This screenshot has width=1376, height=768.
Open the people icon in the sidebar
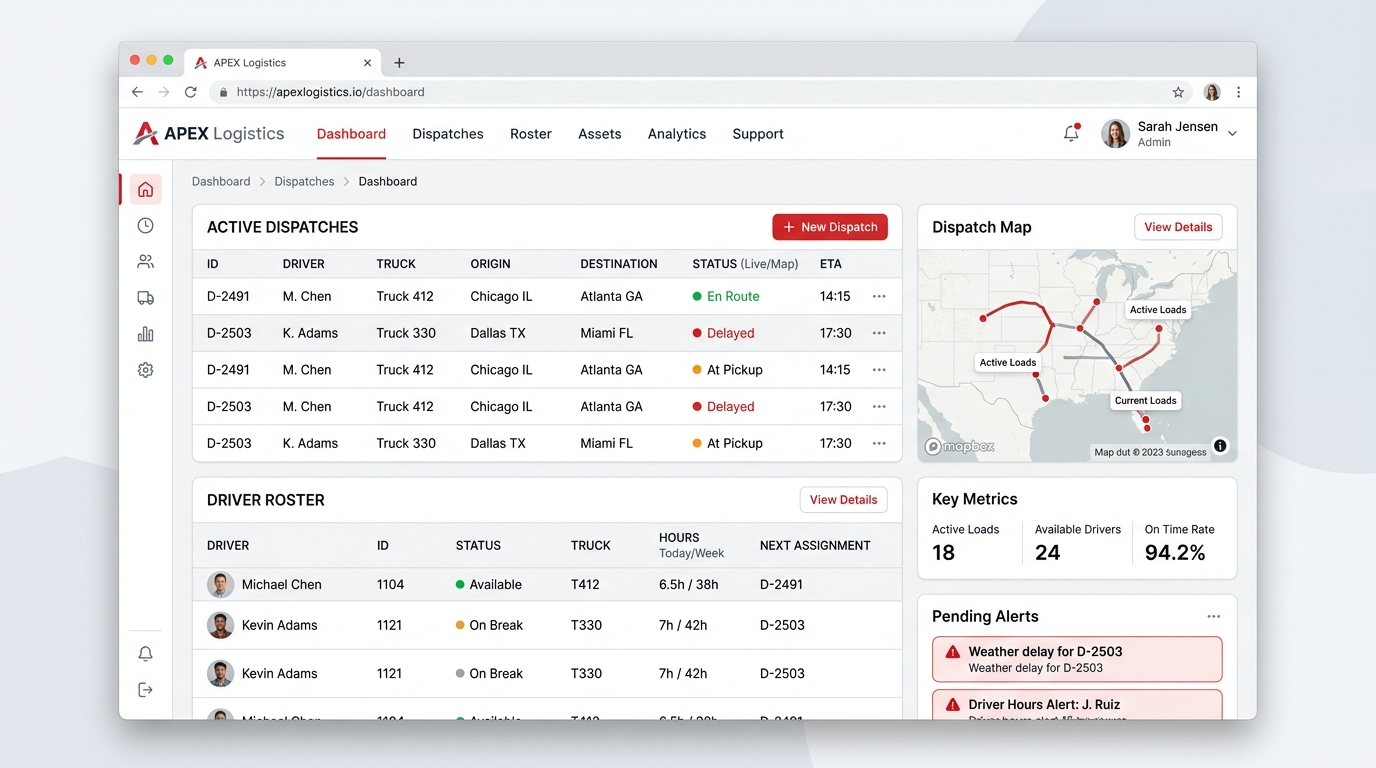pos(145,262)
